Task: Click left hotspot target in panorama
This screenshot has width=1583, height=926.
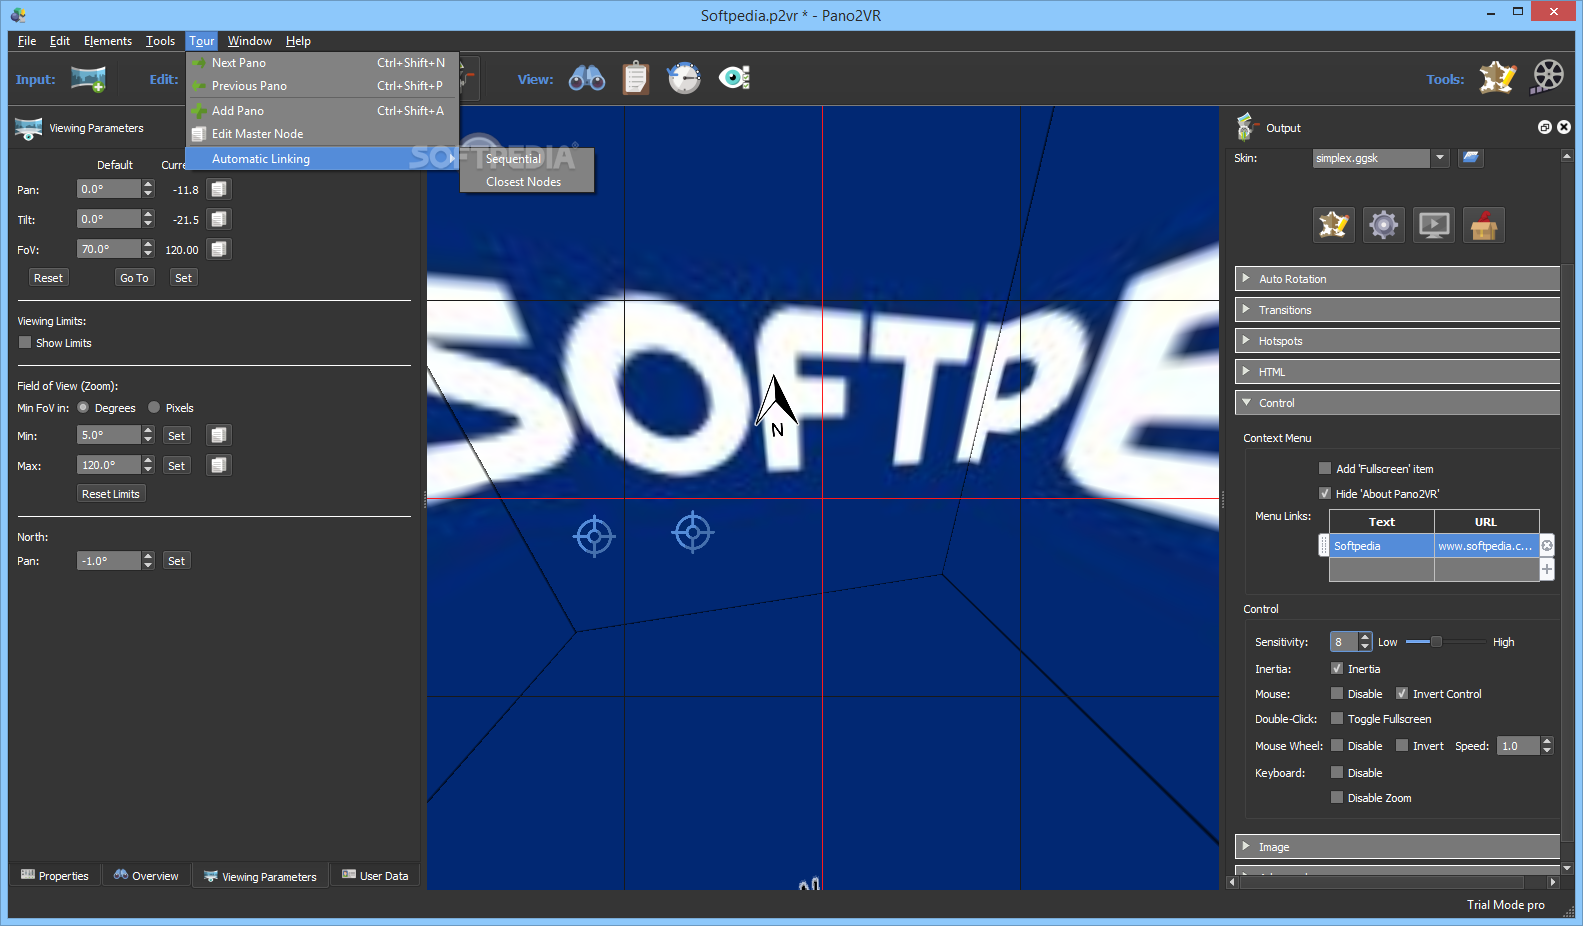Action: (594, 537)
